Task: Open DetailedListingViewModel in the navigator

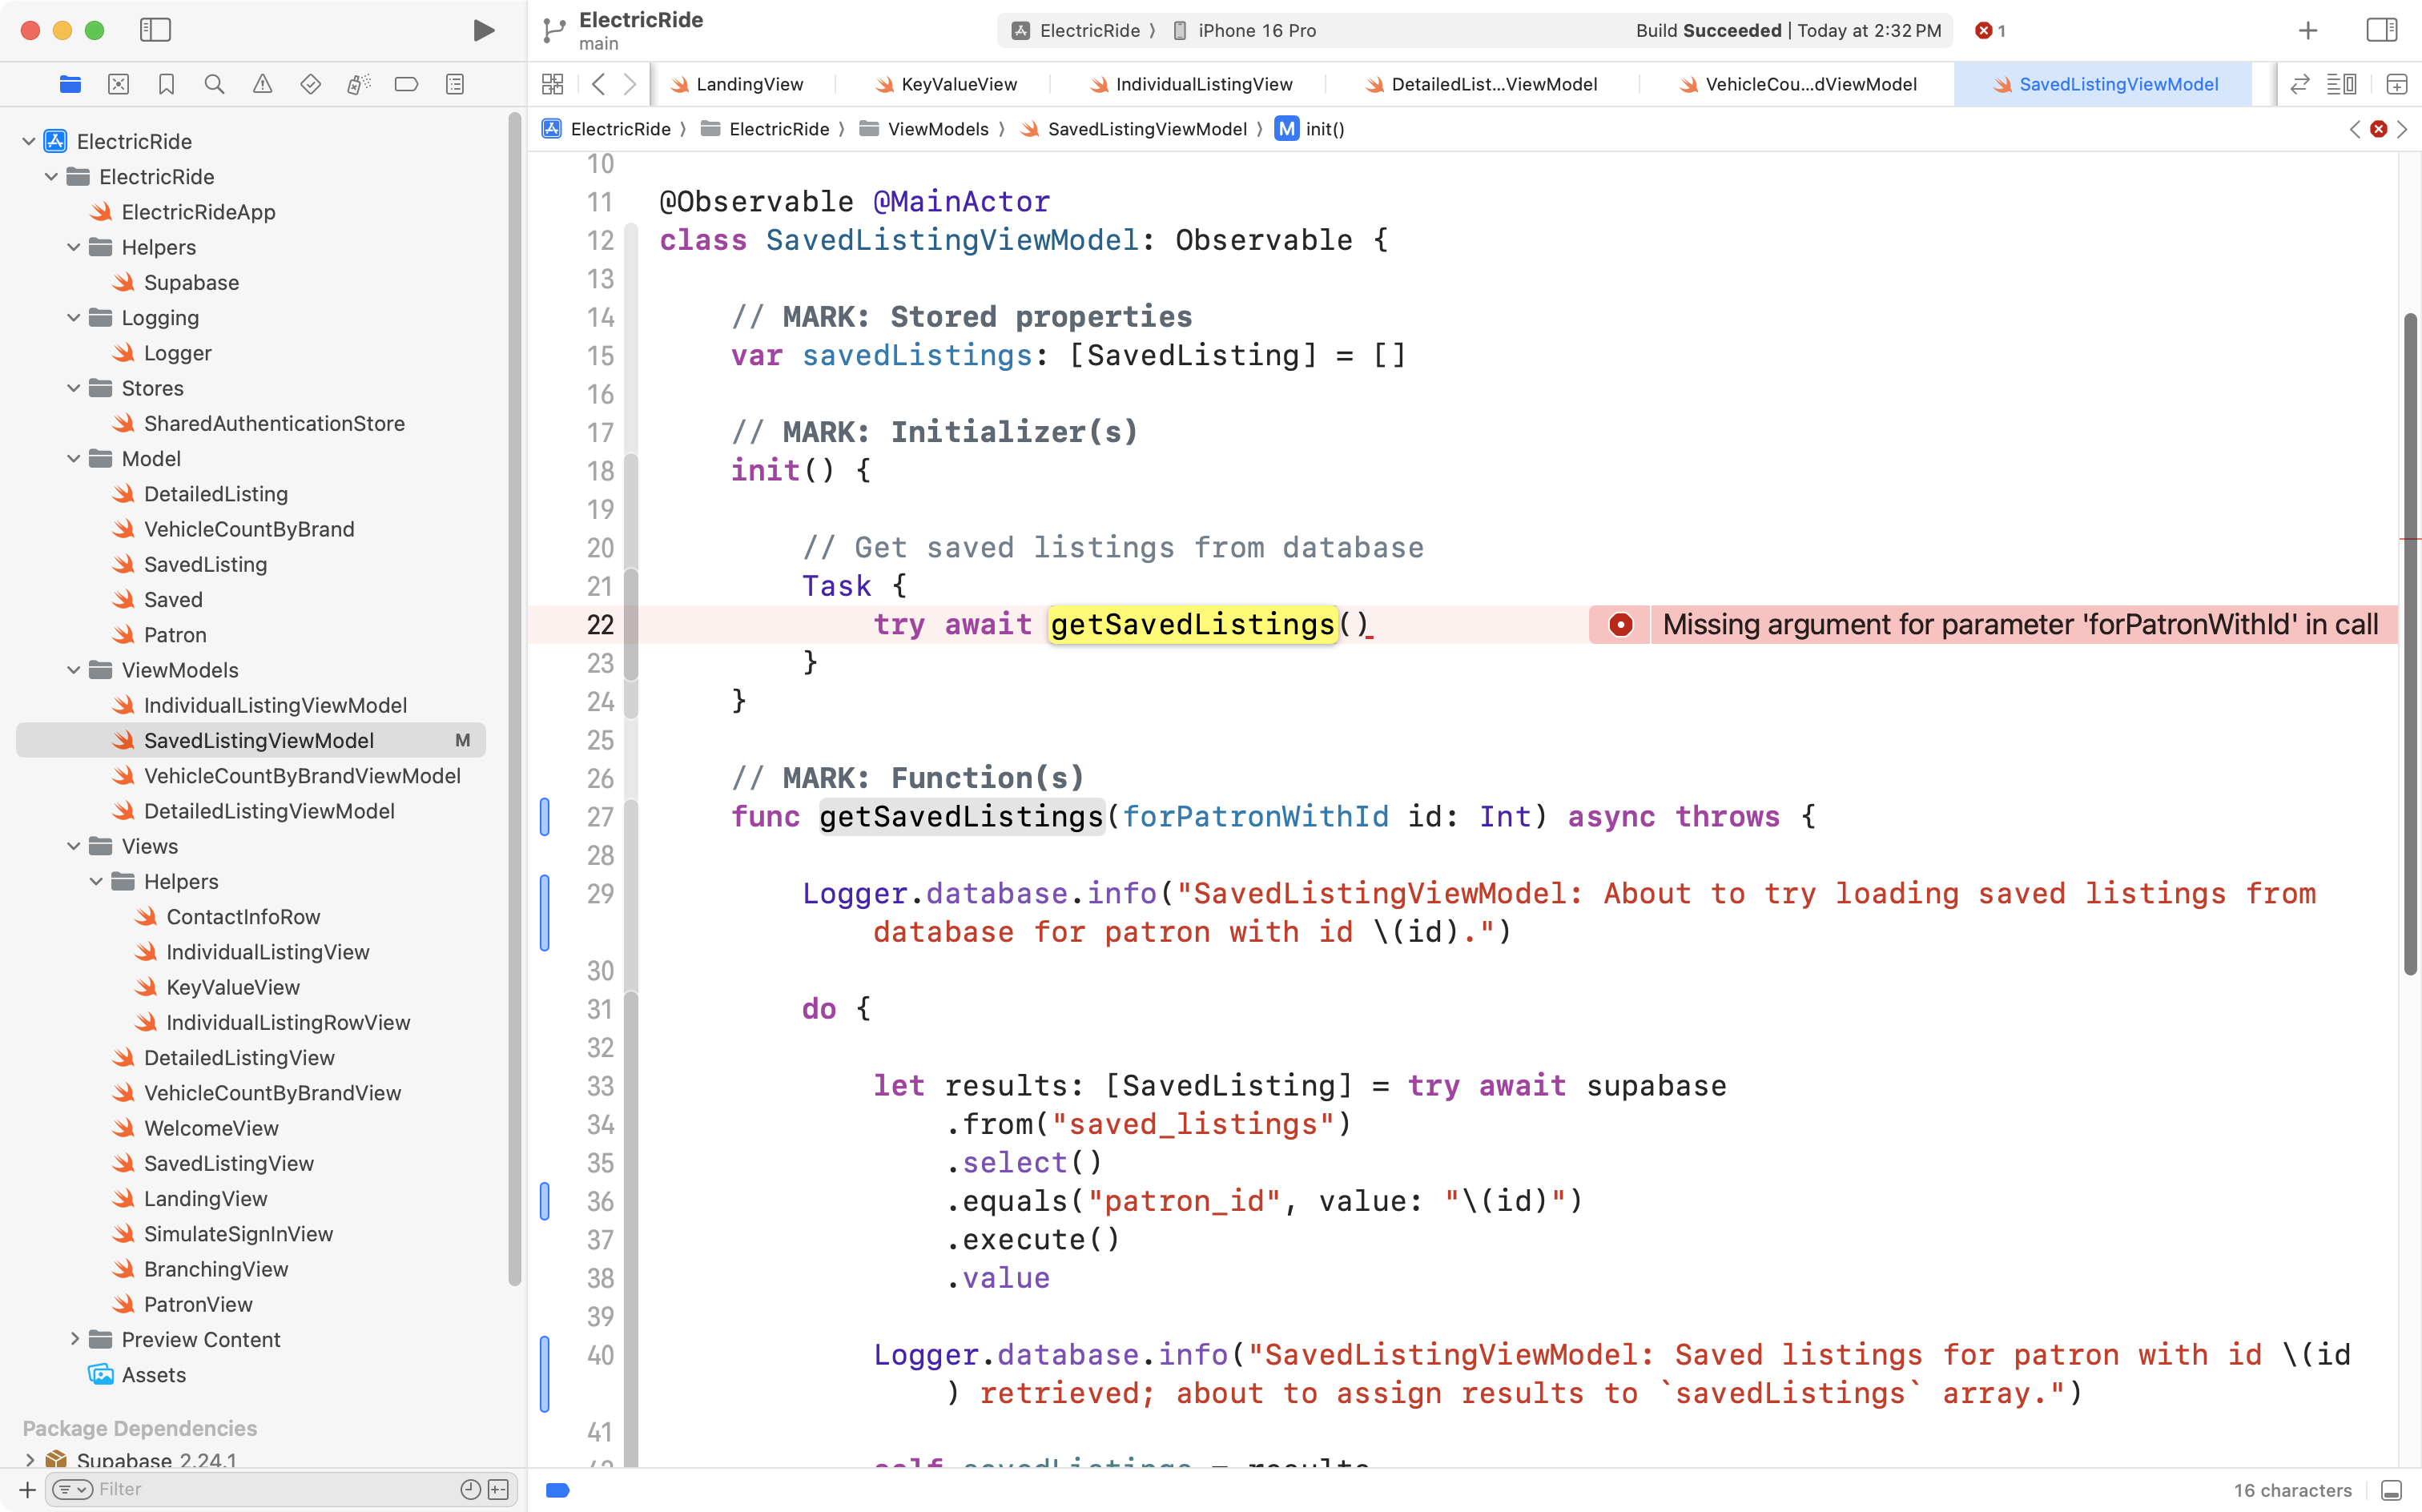Action: [x=269, y=811]
